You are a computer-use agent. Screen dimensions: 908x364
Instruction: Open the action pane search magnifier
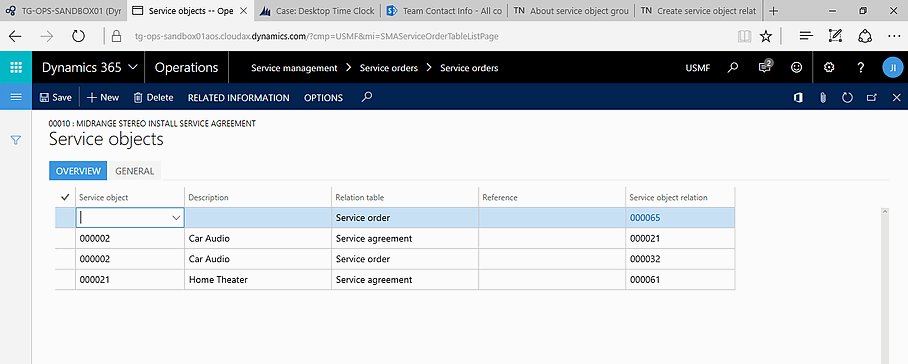(366, 97)
